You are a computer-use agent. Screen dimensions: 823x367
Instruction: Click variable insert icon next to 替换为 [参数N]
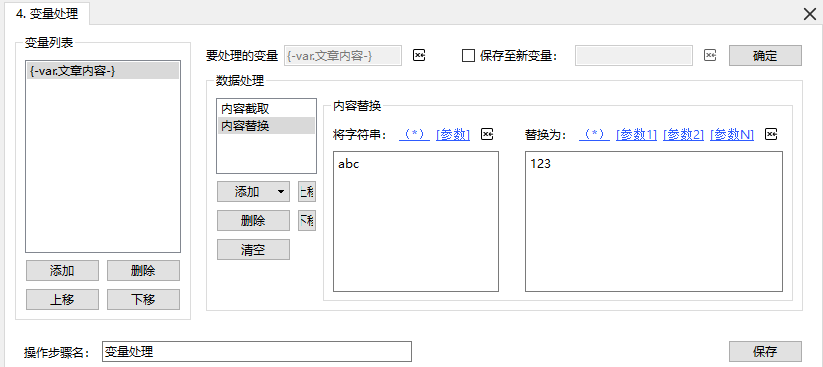[x=771, y=134]
